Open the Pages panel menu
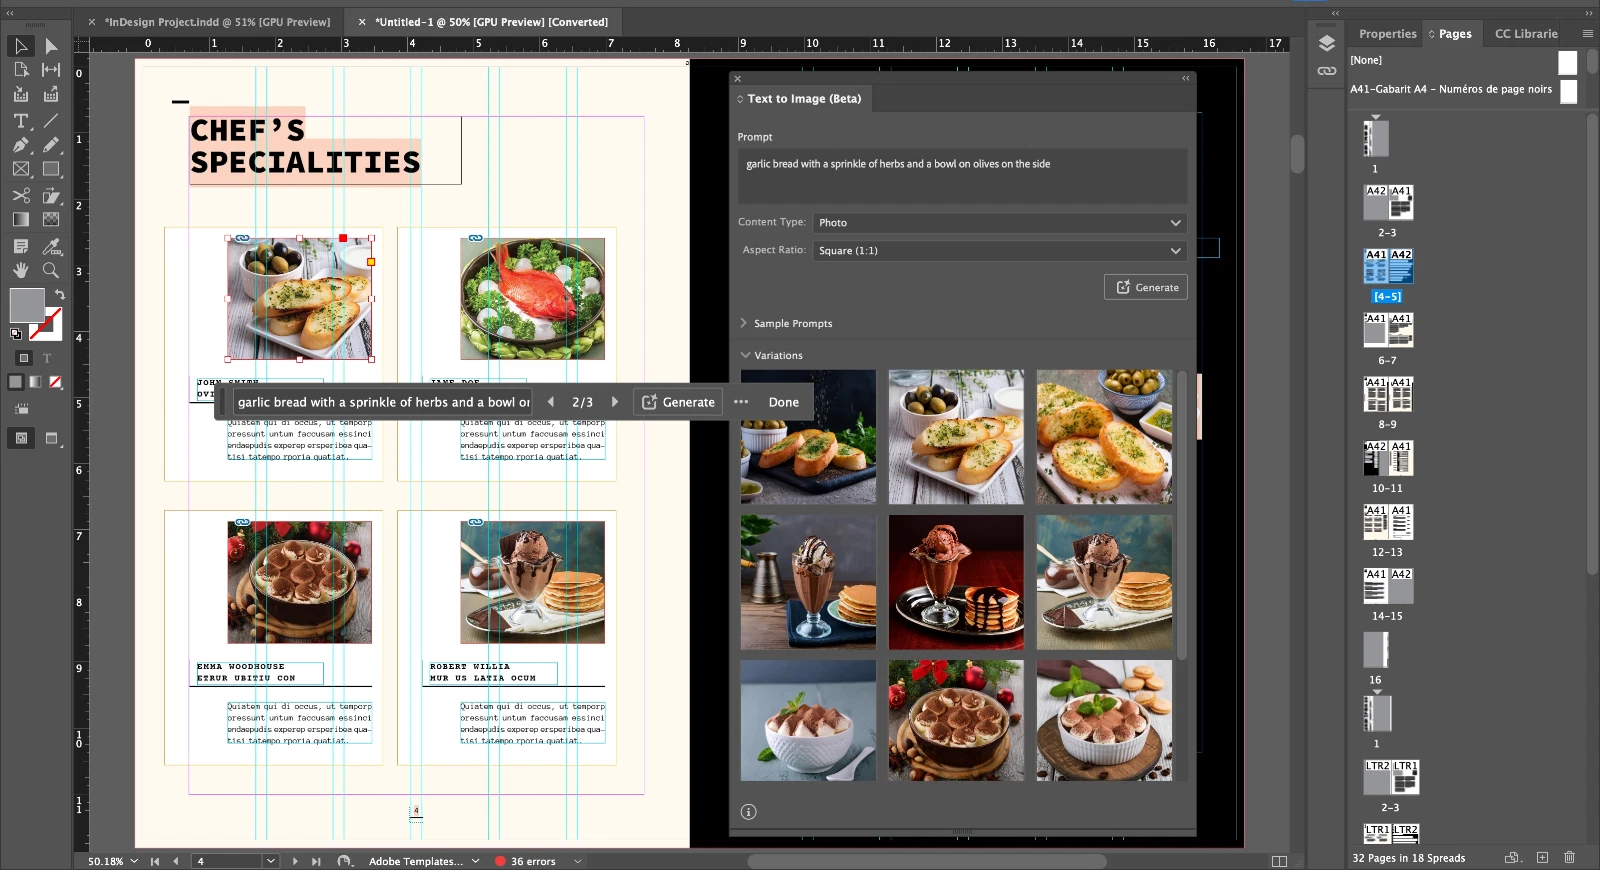 1587,33
